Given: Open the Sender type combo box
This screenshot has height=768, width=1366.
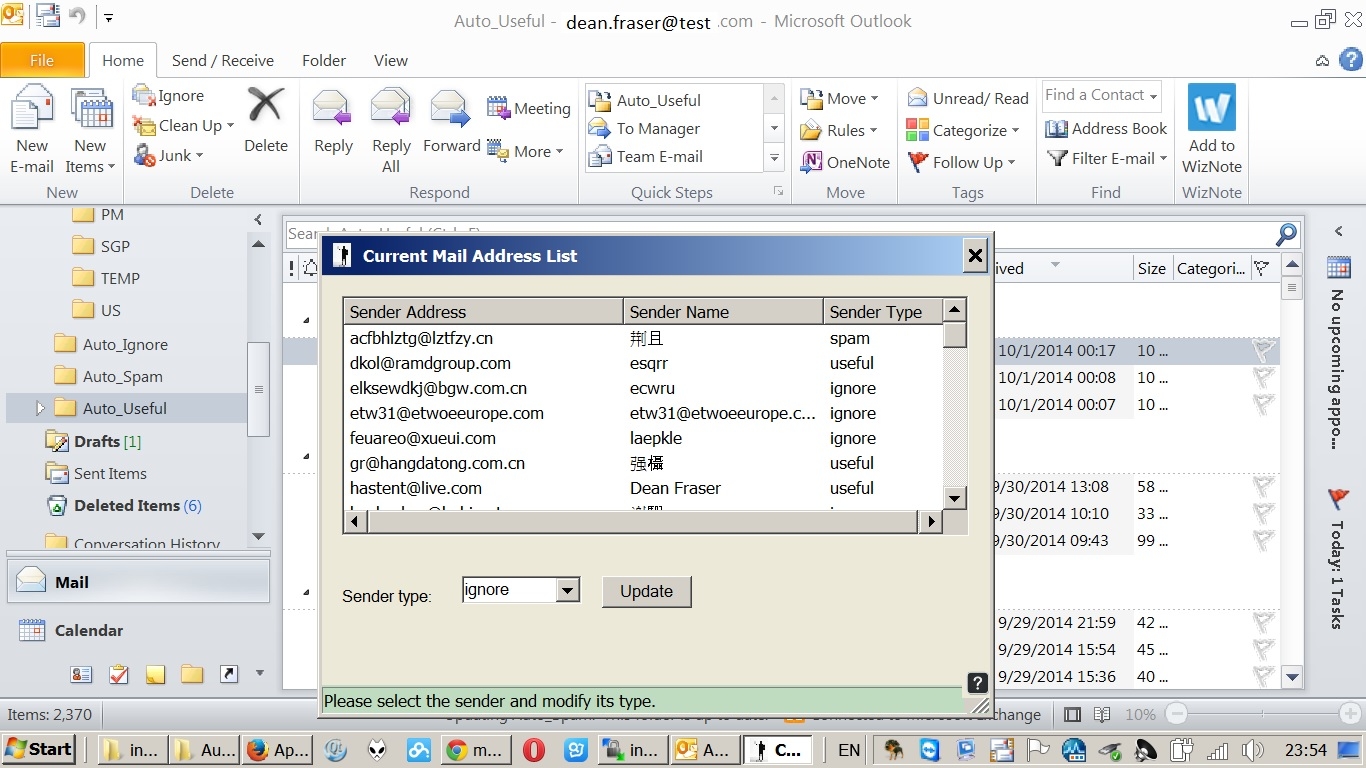Looking at the screenshot, I should point(520,590).
